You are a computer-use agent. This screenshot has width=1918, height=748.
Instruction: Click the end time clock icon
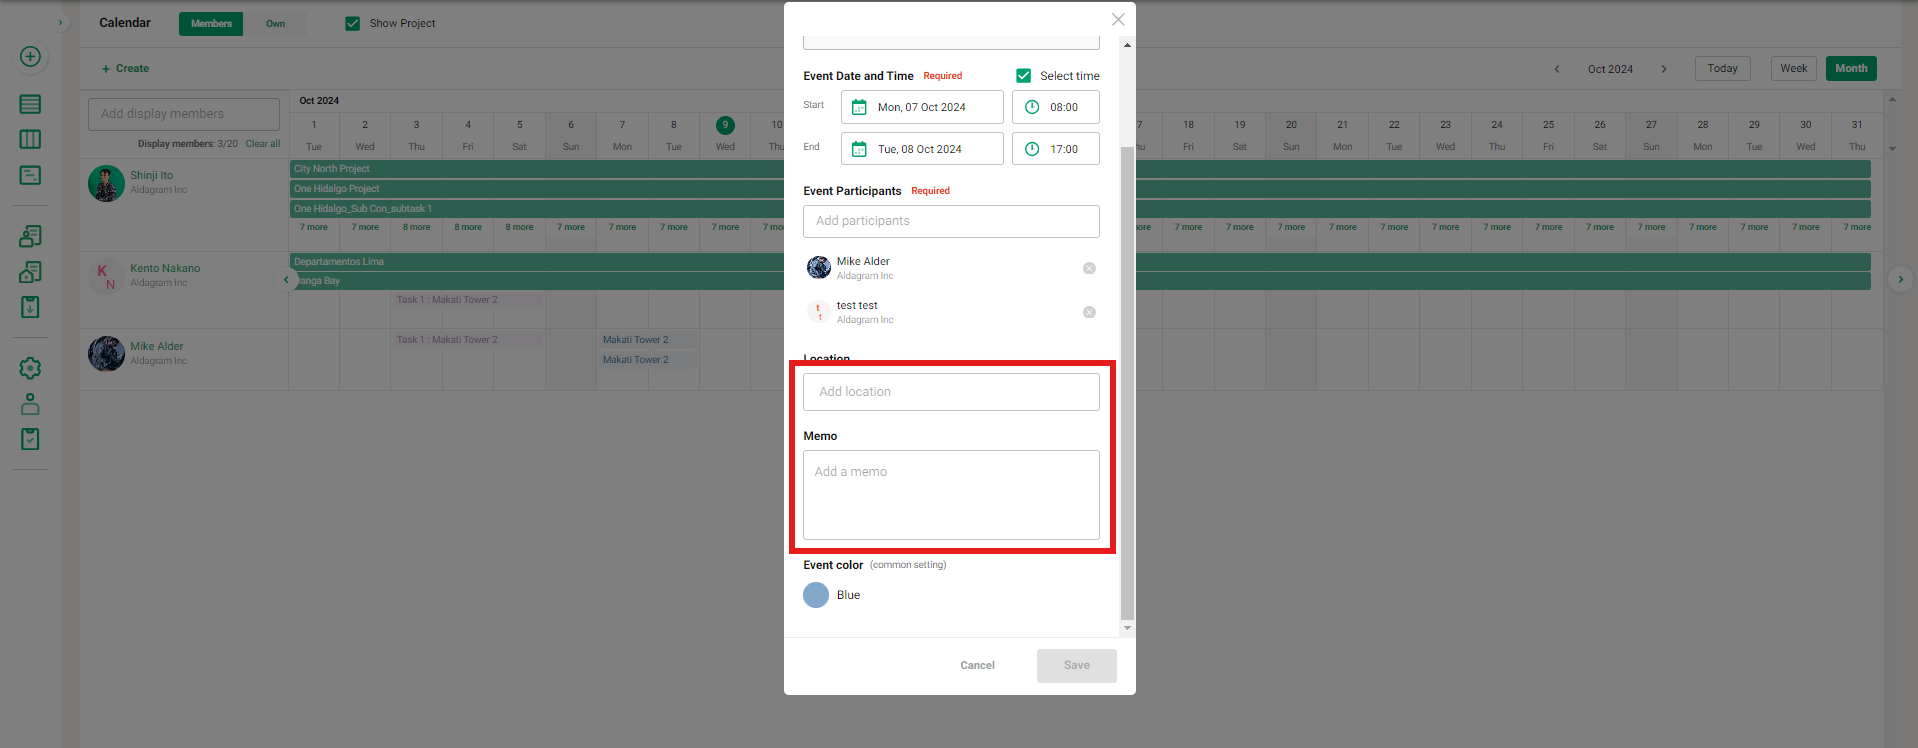tap(1032, 149)
